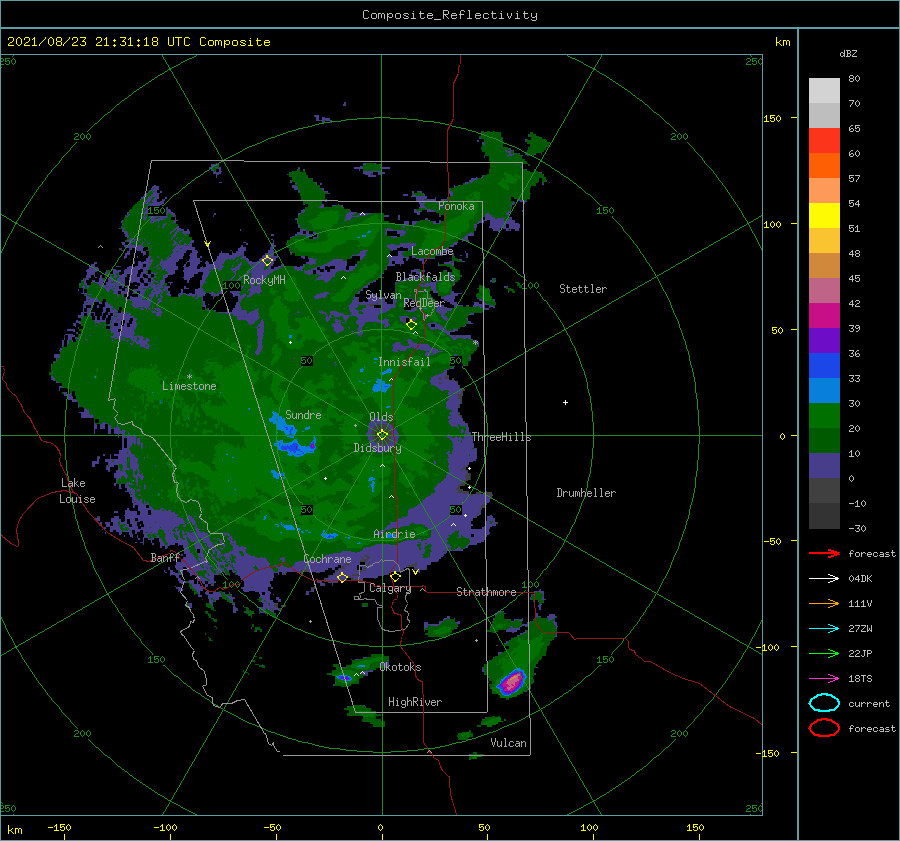Click the small blue storm cell west of Okotoks

(x=344, y=678)
